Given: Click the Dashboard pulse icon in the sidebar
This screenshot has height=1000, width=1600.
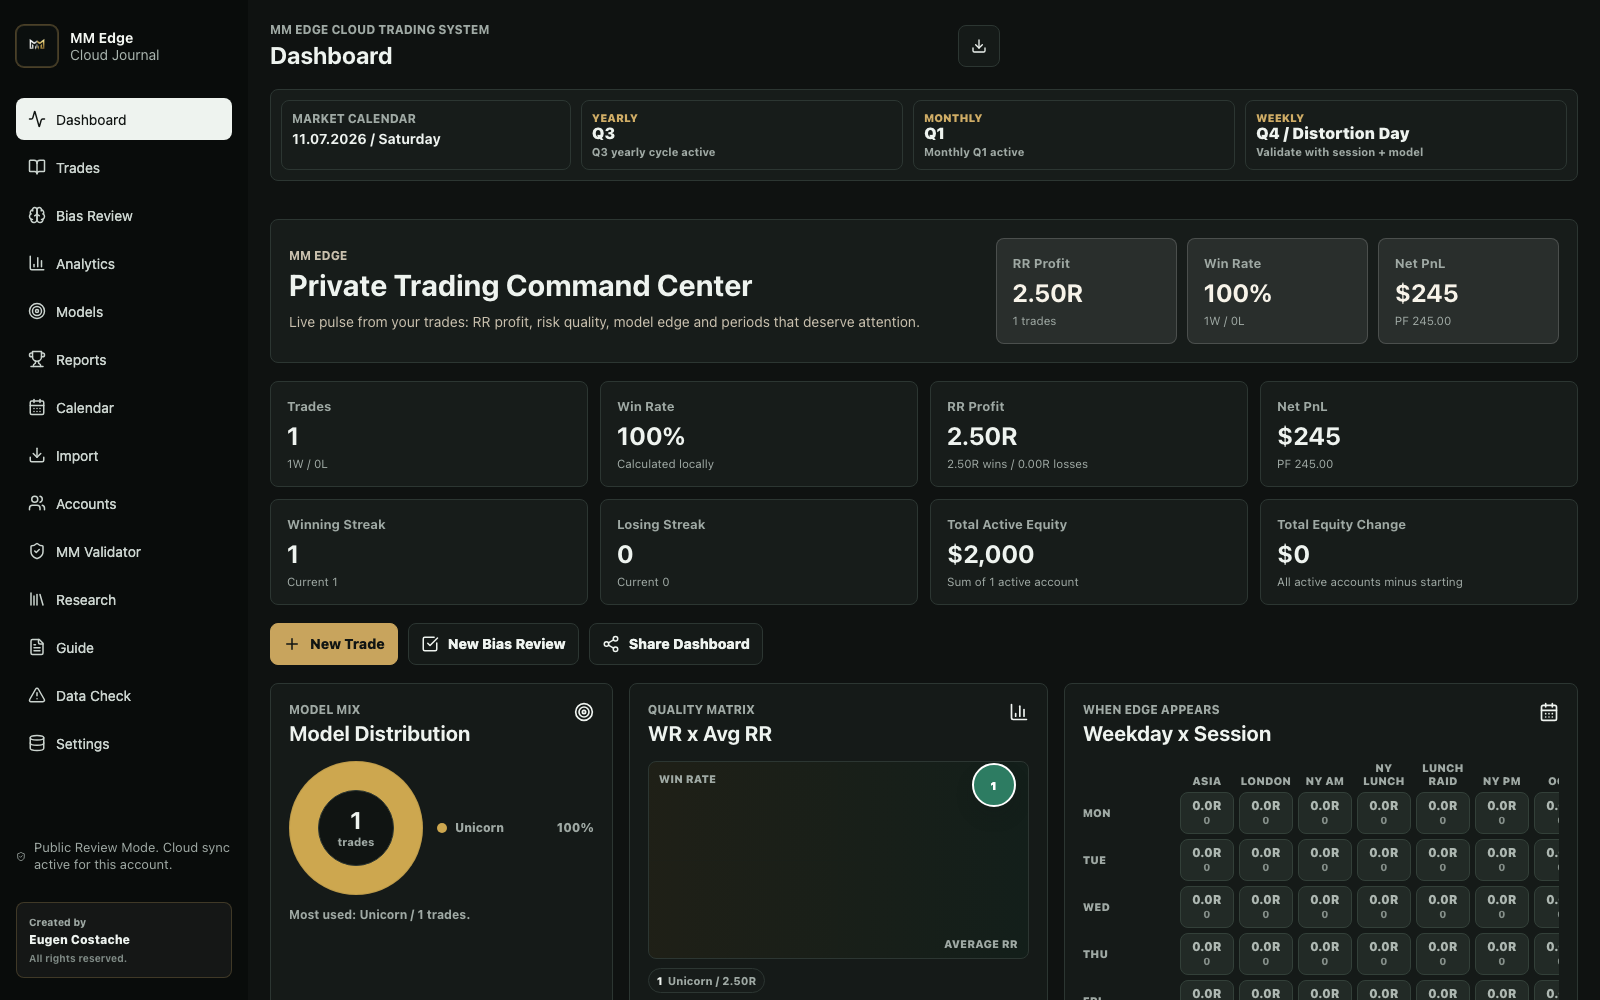Looking at the screenshot, I should (x=37, y=119).
